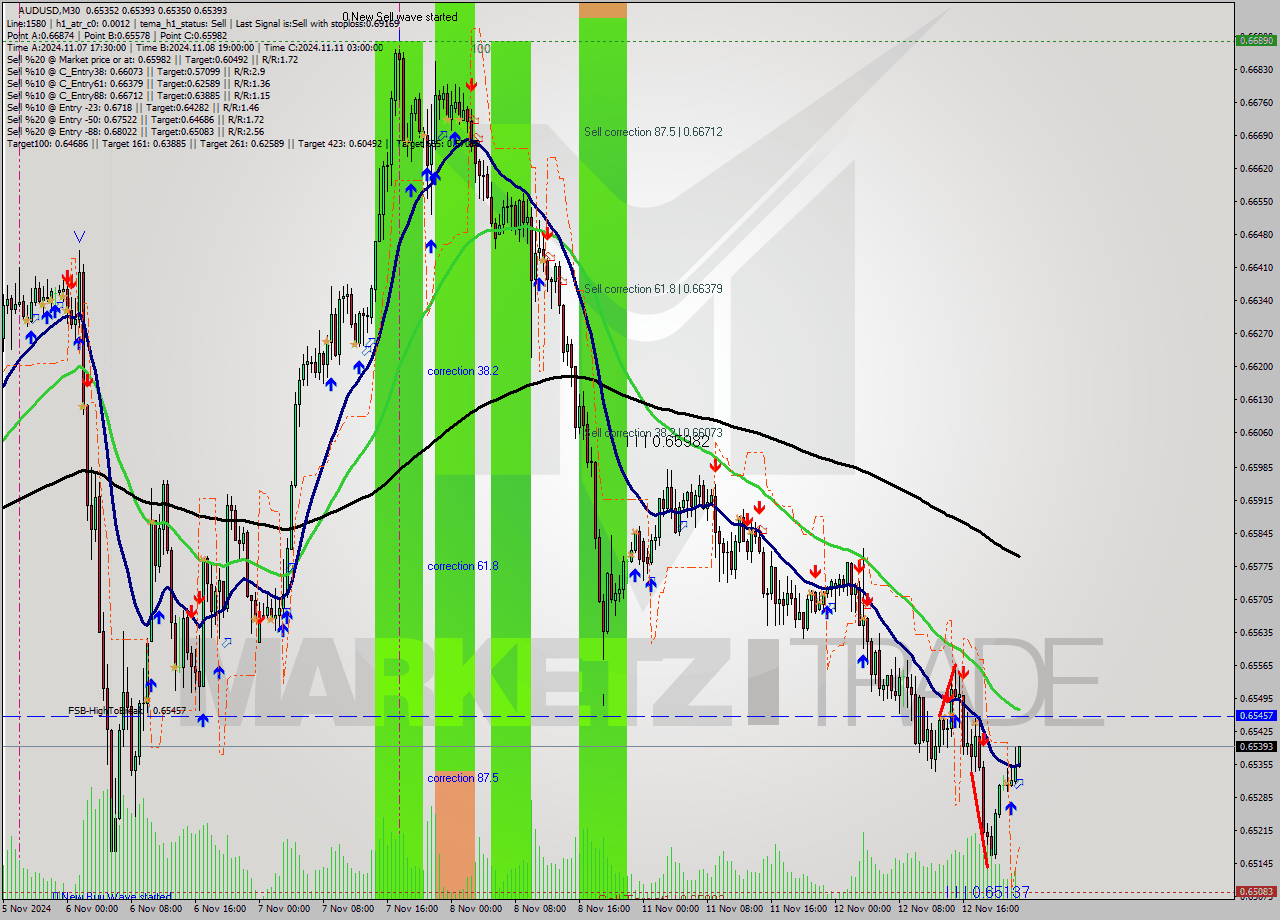Image resolution: width=1280 pixels, height=920 pixels.
Task: Click the 0.65565 price axis value
Action: 1256,666
